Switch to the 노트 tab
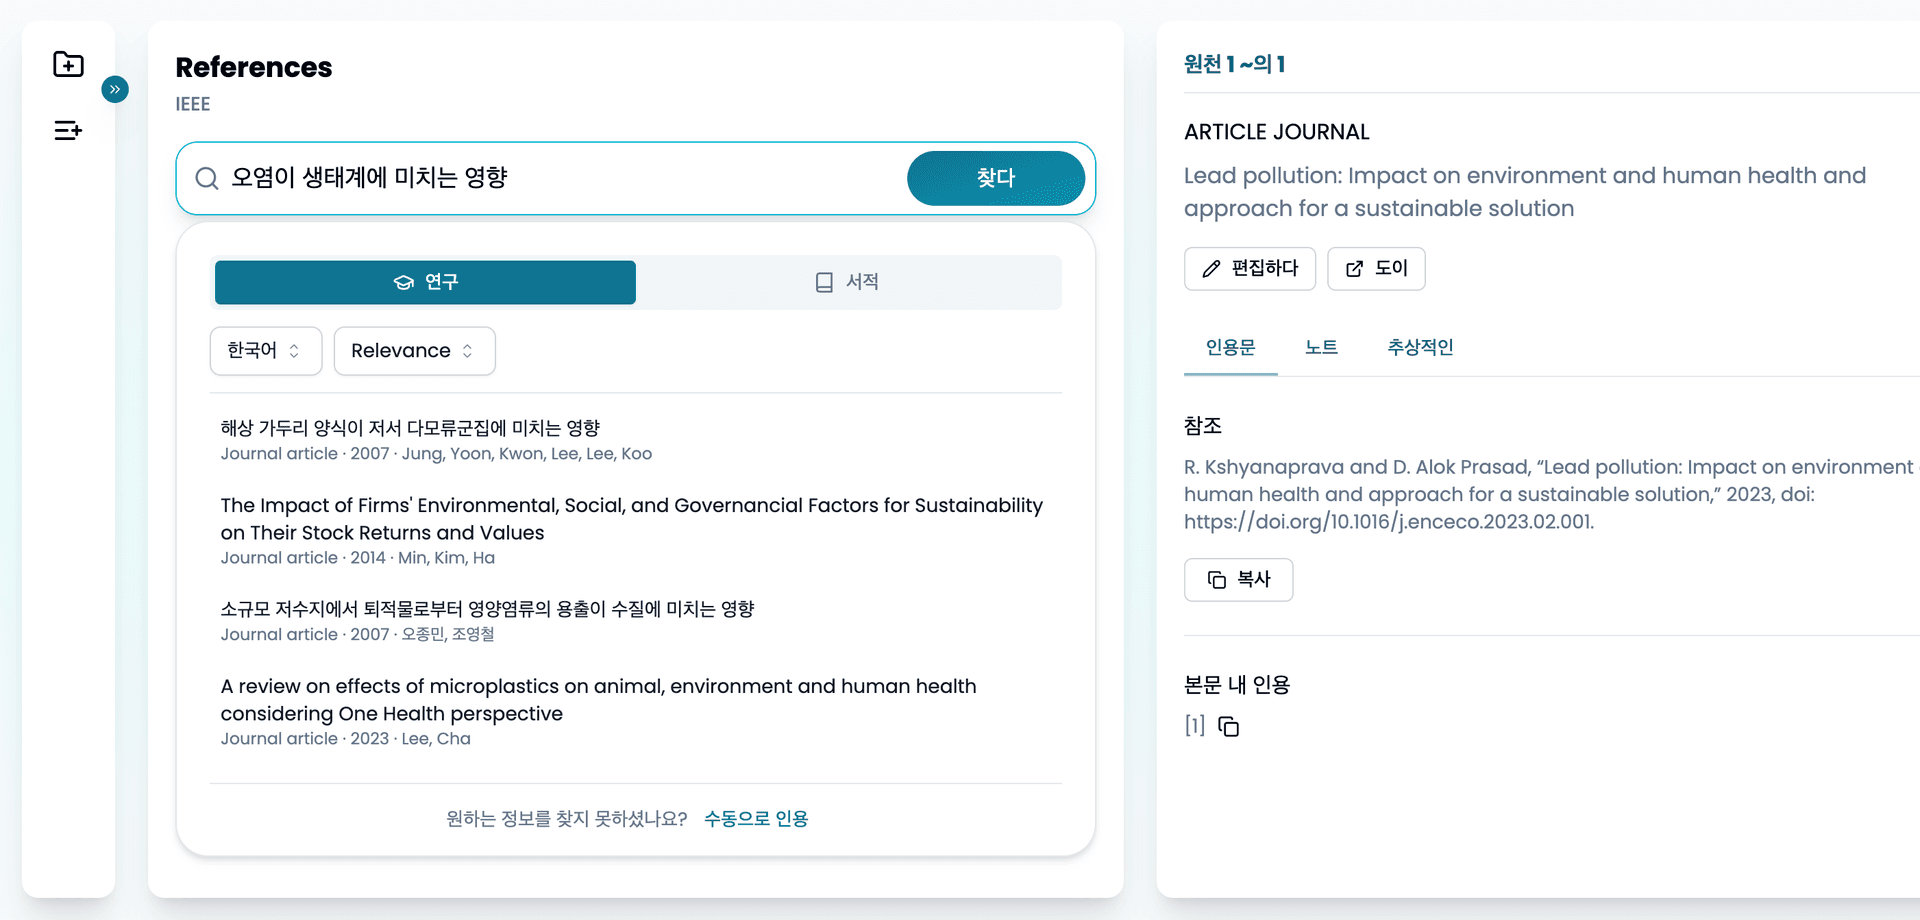This screenshot has width=1920, height=920. 1321,348
